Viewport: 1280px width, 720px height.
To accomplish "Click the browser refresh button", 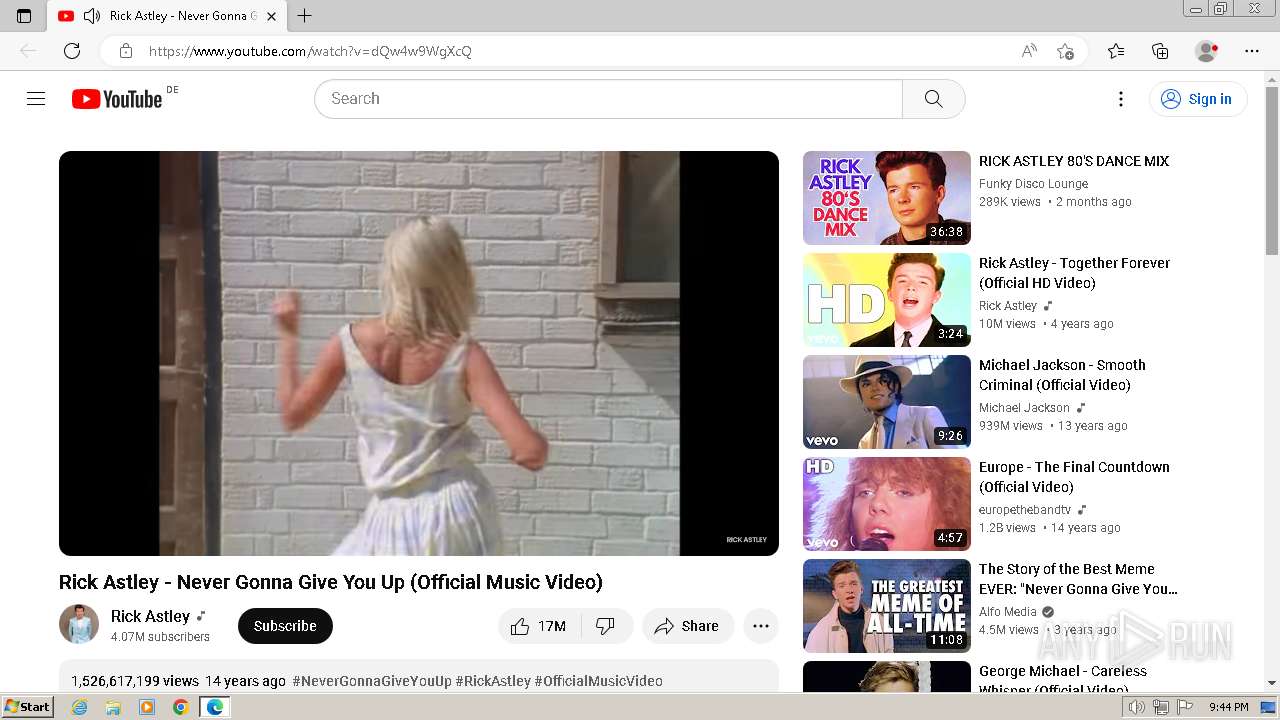I will pos(72,51).
